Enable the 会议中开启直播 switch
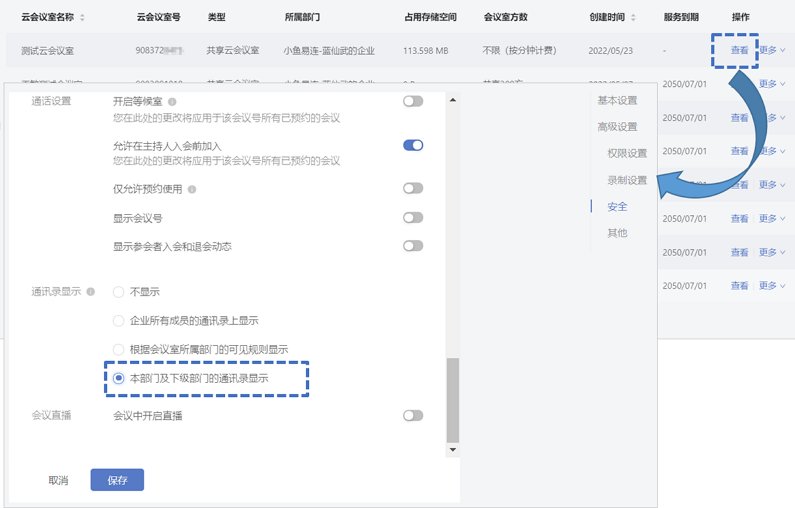The image size is (795, 508). pyautogui.click(x=413, y=416)
